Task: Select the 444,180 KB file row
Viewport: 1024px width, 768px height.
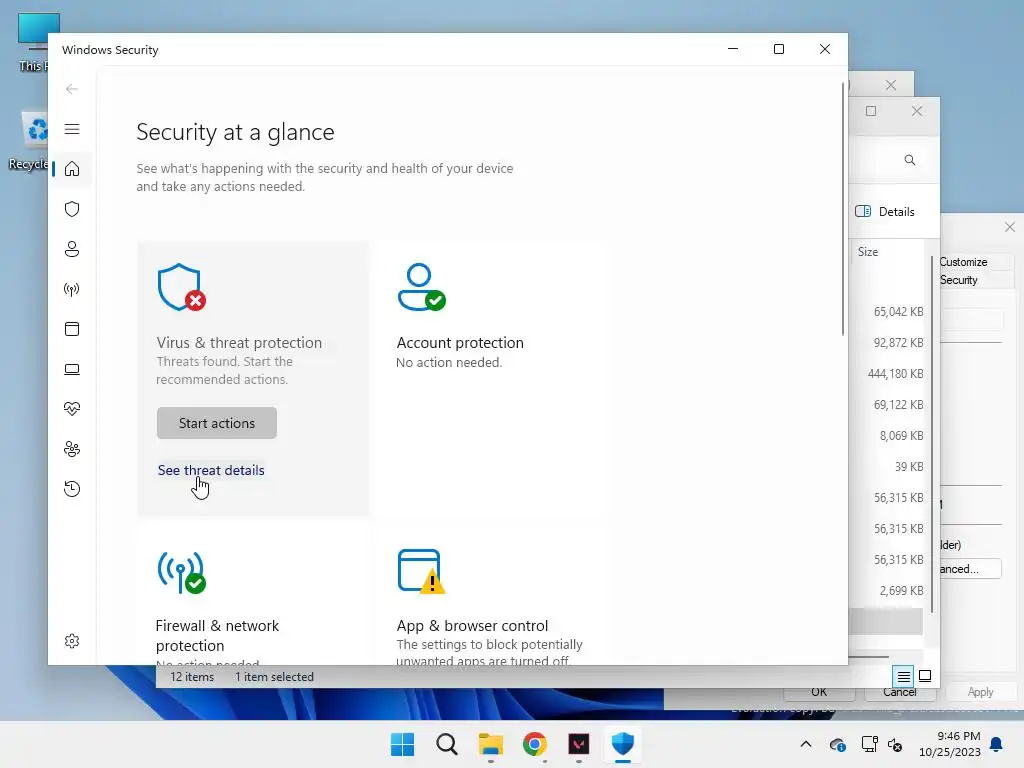Action: coord(895,374)
